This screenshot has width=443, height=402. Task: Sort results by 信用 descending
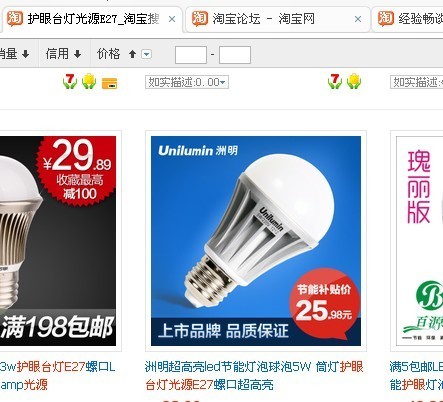click(64, 54)
